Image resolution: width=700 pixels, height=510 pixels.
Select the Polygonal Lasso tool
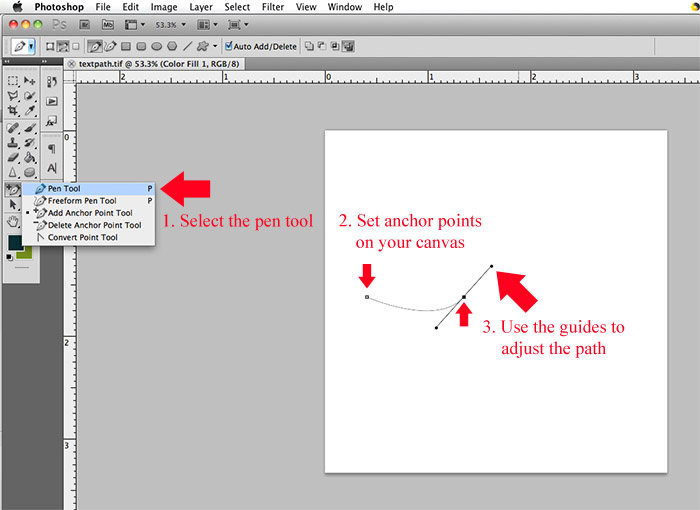[13, 96]
